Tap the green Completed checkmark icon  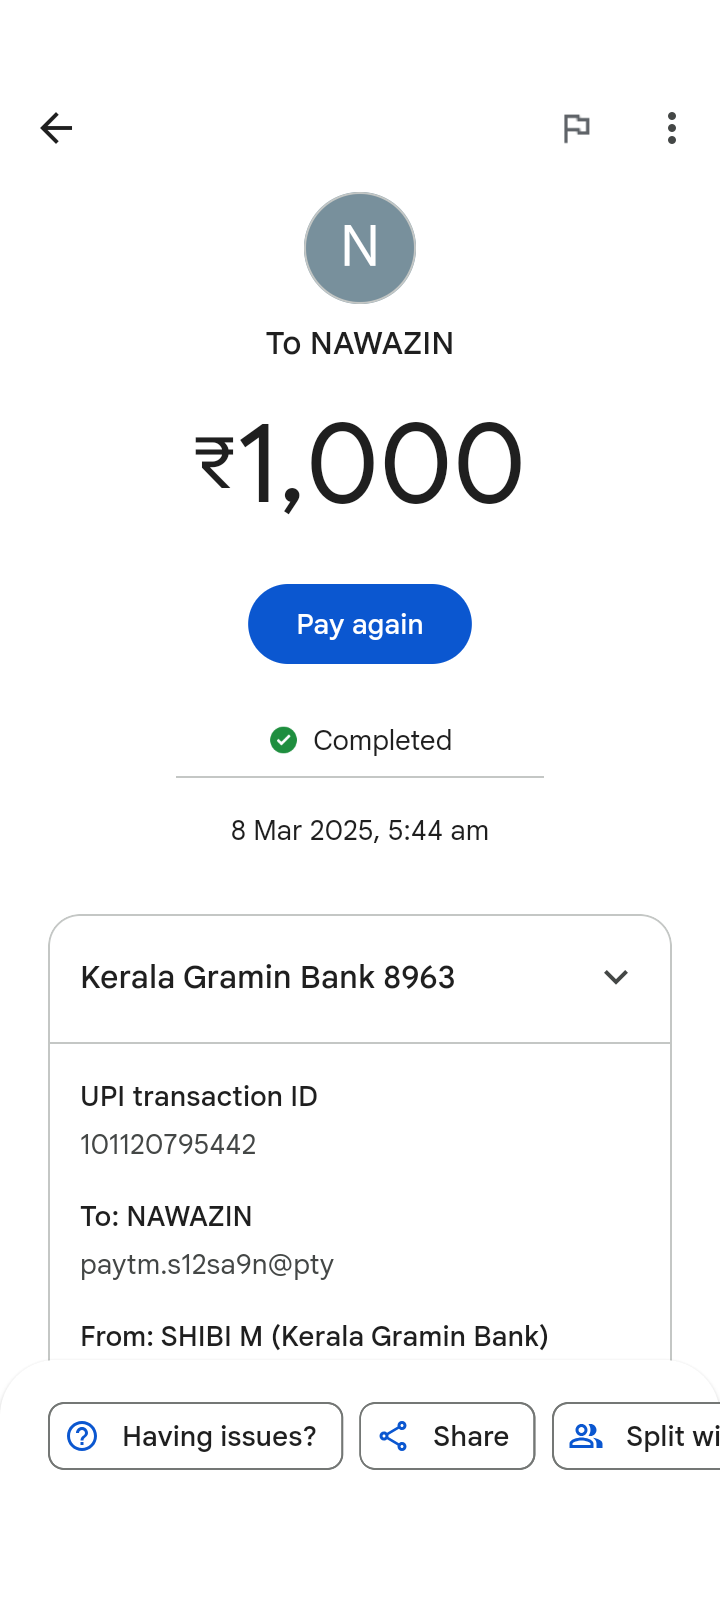284,740
